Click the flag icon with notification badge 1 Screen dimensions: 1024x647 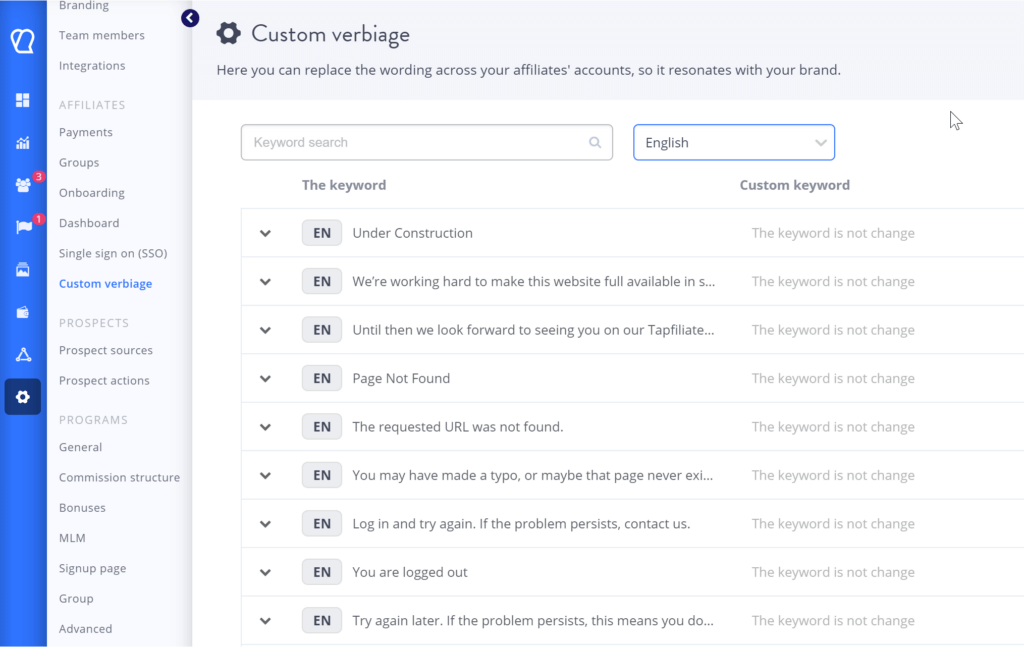22,227
